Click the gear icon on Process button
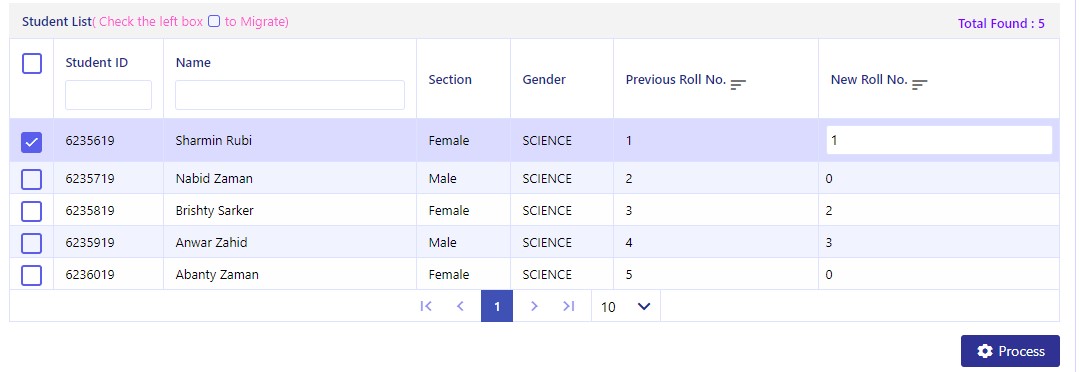Image resolution: width=1079 pixels, height=372 pixels. [985, 351]
